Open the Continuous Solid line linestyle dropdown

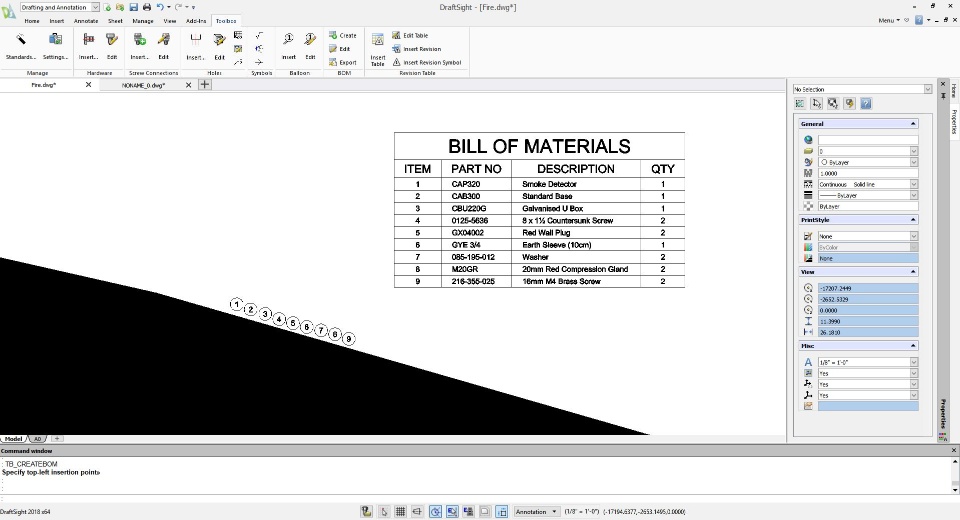click(x=913, y=184)
